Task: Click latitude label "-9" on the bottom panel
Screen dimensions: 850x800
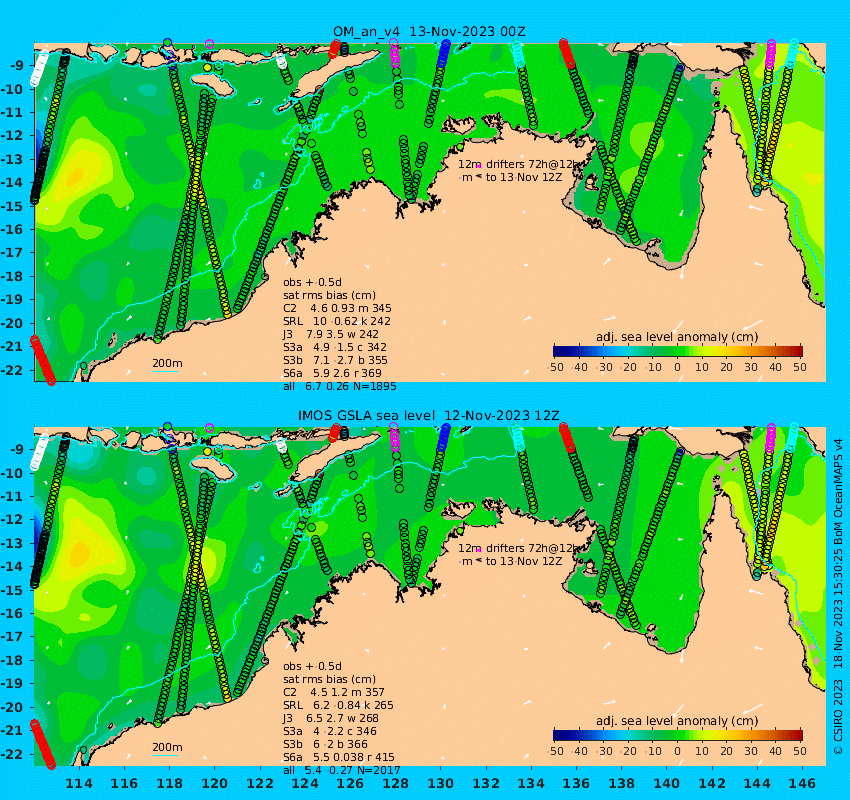Action: (16, 449)
